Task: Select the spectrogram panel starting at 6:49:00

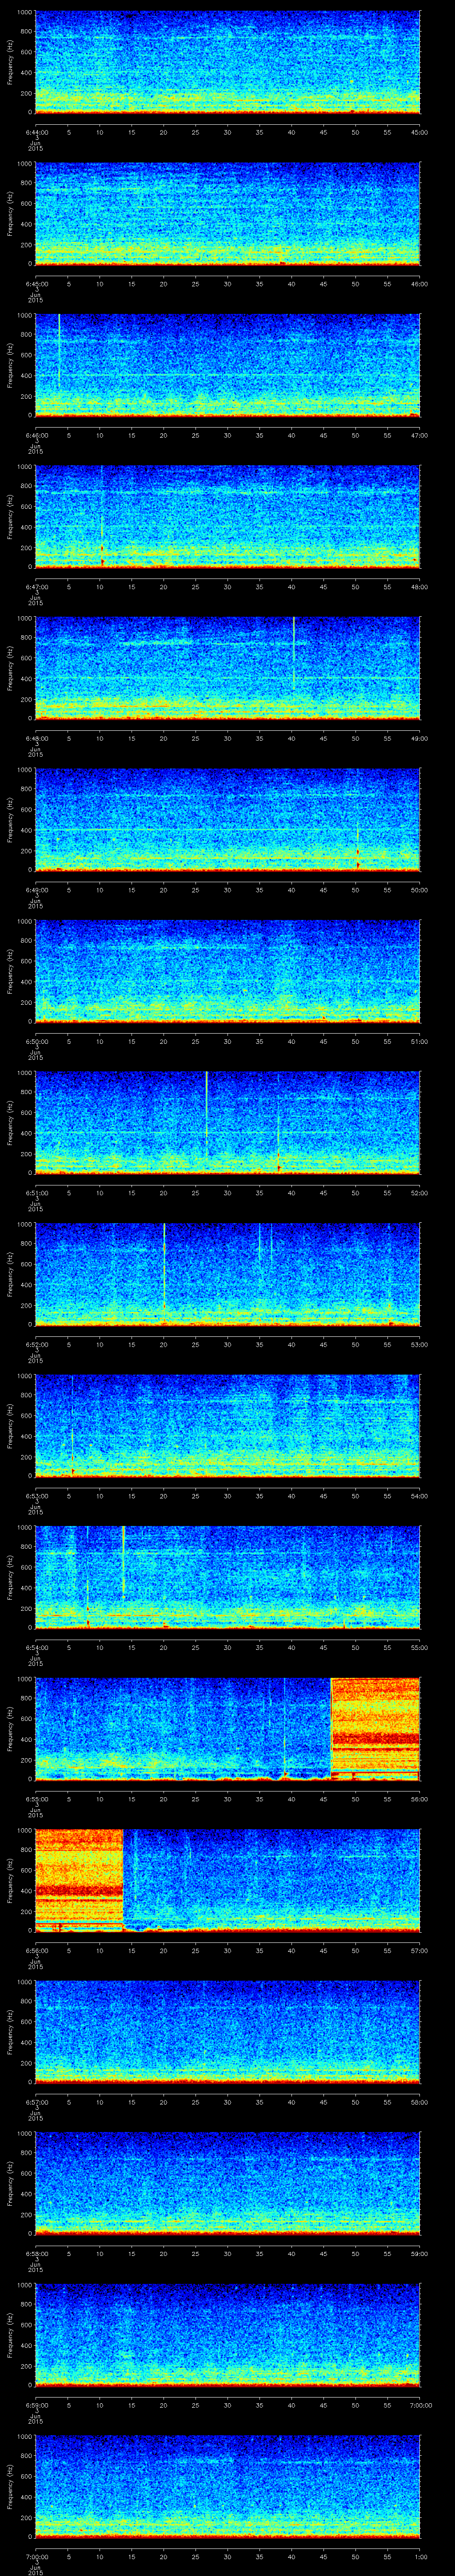Action: (227, 819)
